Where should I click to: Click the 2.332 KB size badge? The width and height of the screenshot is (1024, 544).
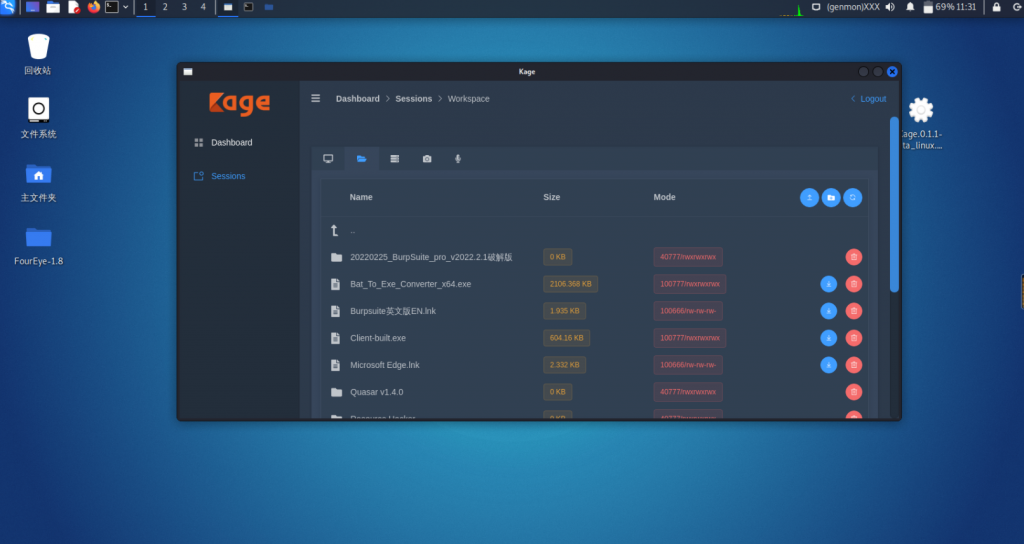point(564,365)
